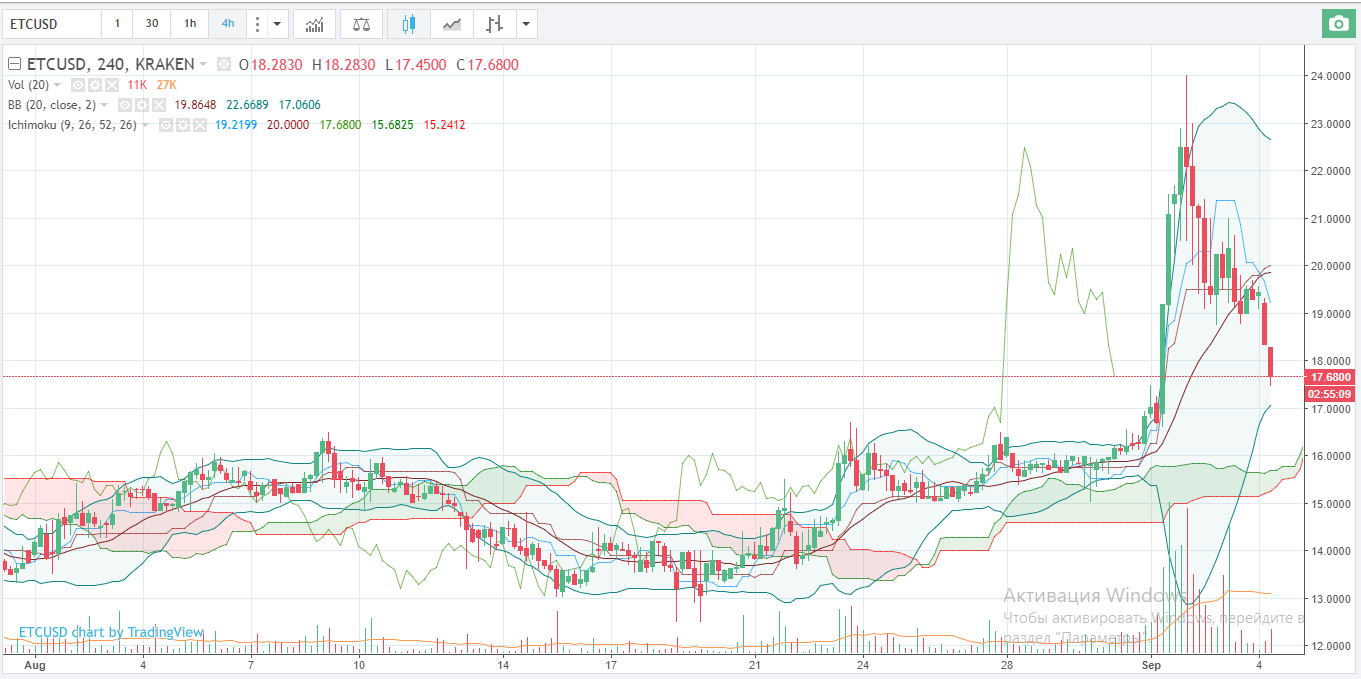Hide the BB indicator with eye icon
Image resolution: width=1361 pixels, height=679 pixels.
(x=125, y=105)
